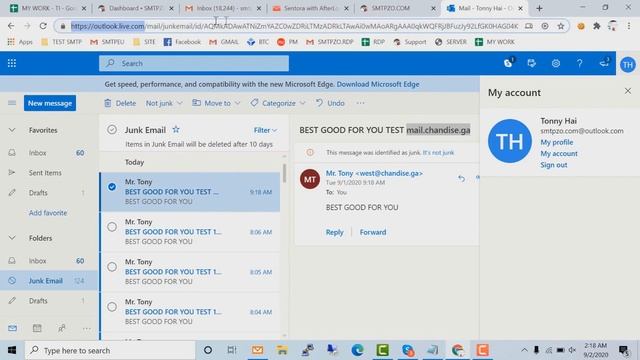The height and width of the screenshot is (360, 640).
Task: Open the Filter dropdown
Action: (x=265, y=130)
